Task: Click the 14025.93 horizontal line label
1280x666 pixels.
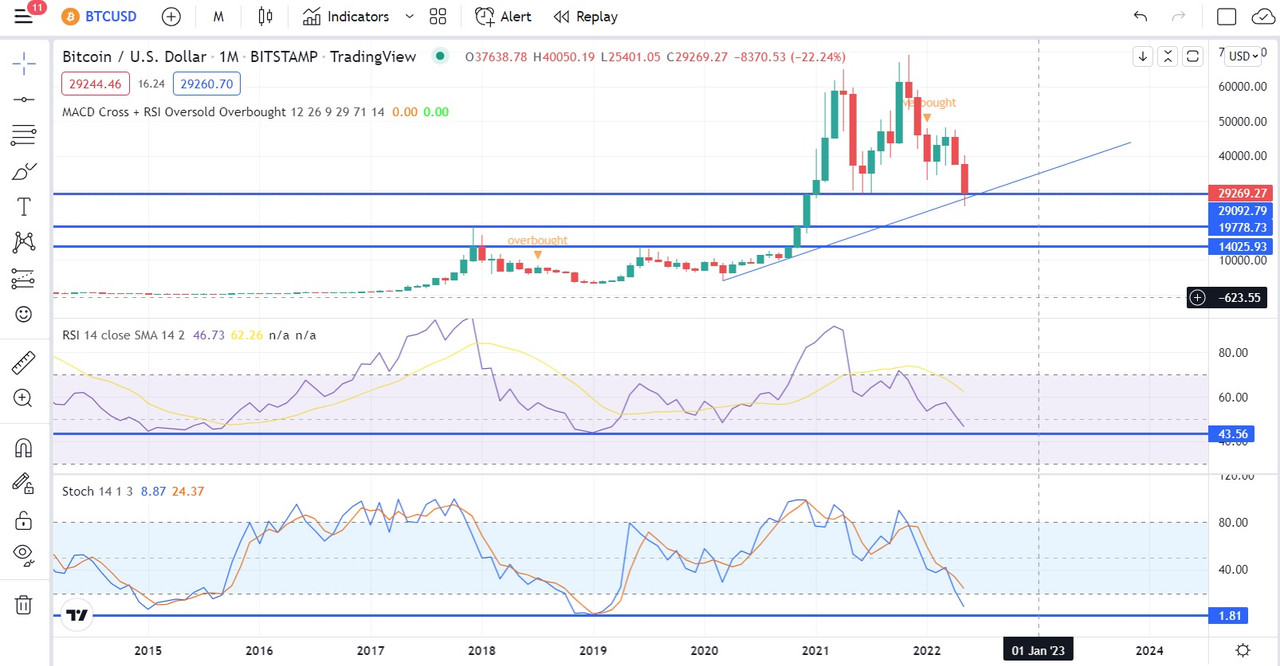Action: pyautogui.click(x=1240, y=246)
